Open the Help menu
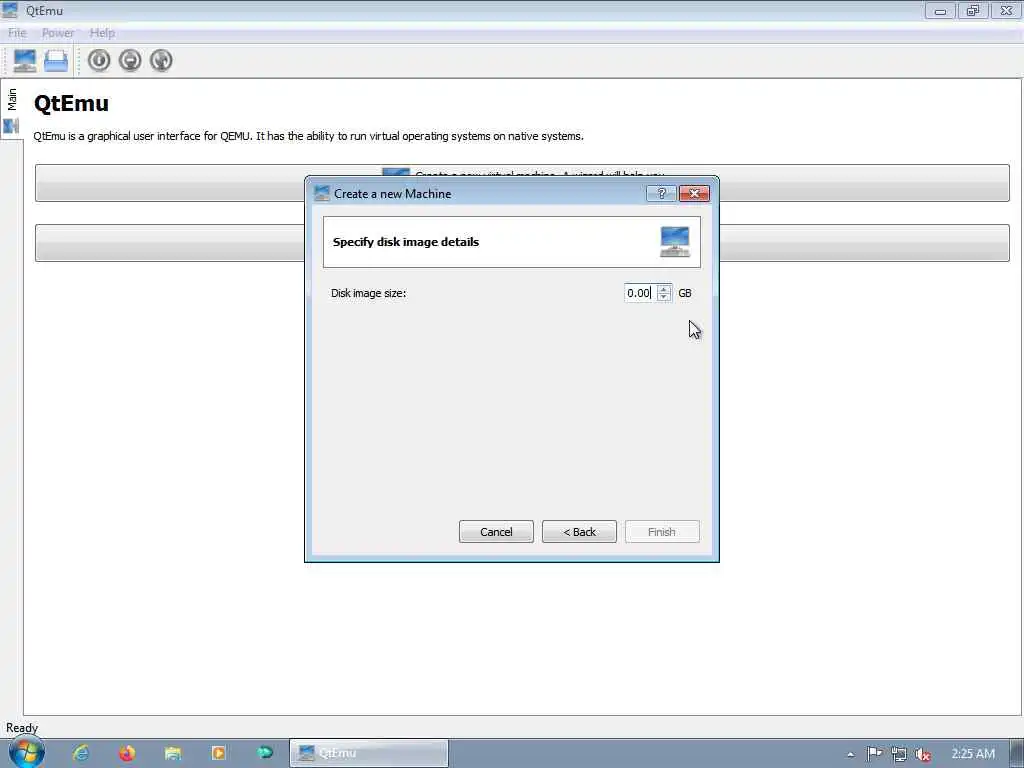 [102, 33]
